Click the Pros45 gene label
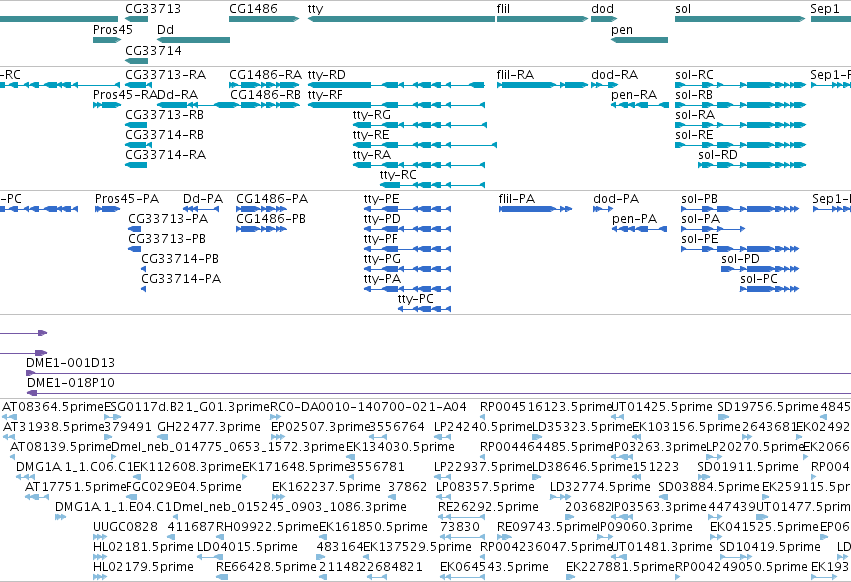 (x=112, y=29)
